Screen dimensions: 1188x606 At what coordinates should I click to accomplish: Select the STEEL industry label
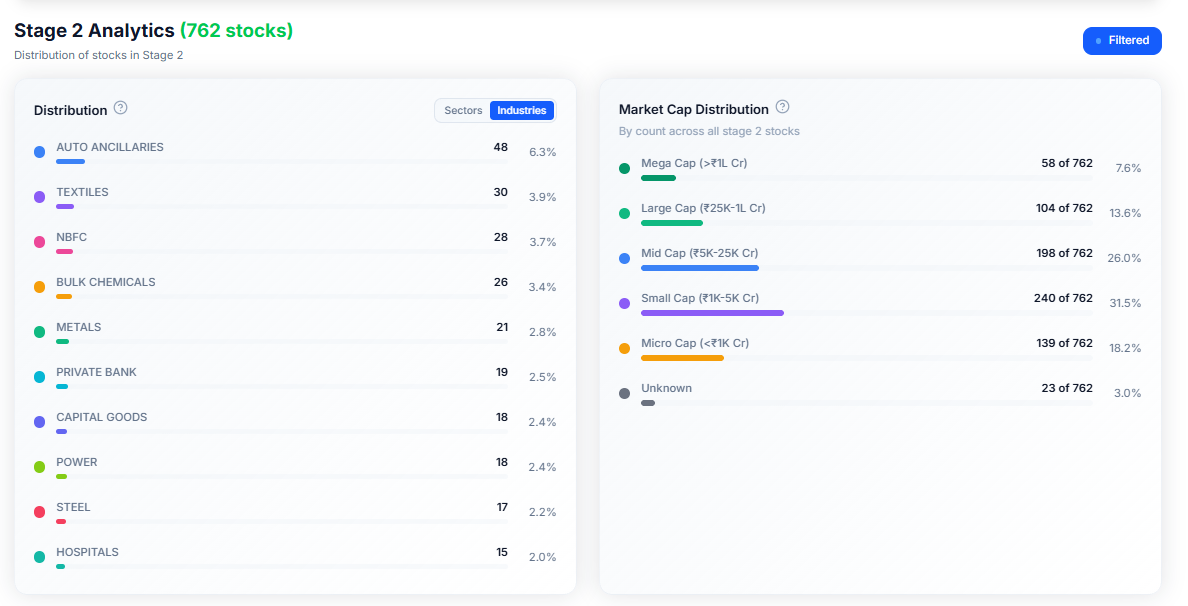click(73, 507)
